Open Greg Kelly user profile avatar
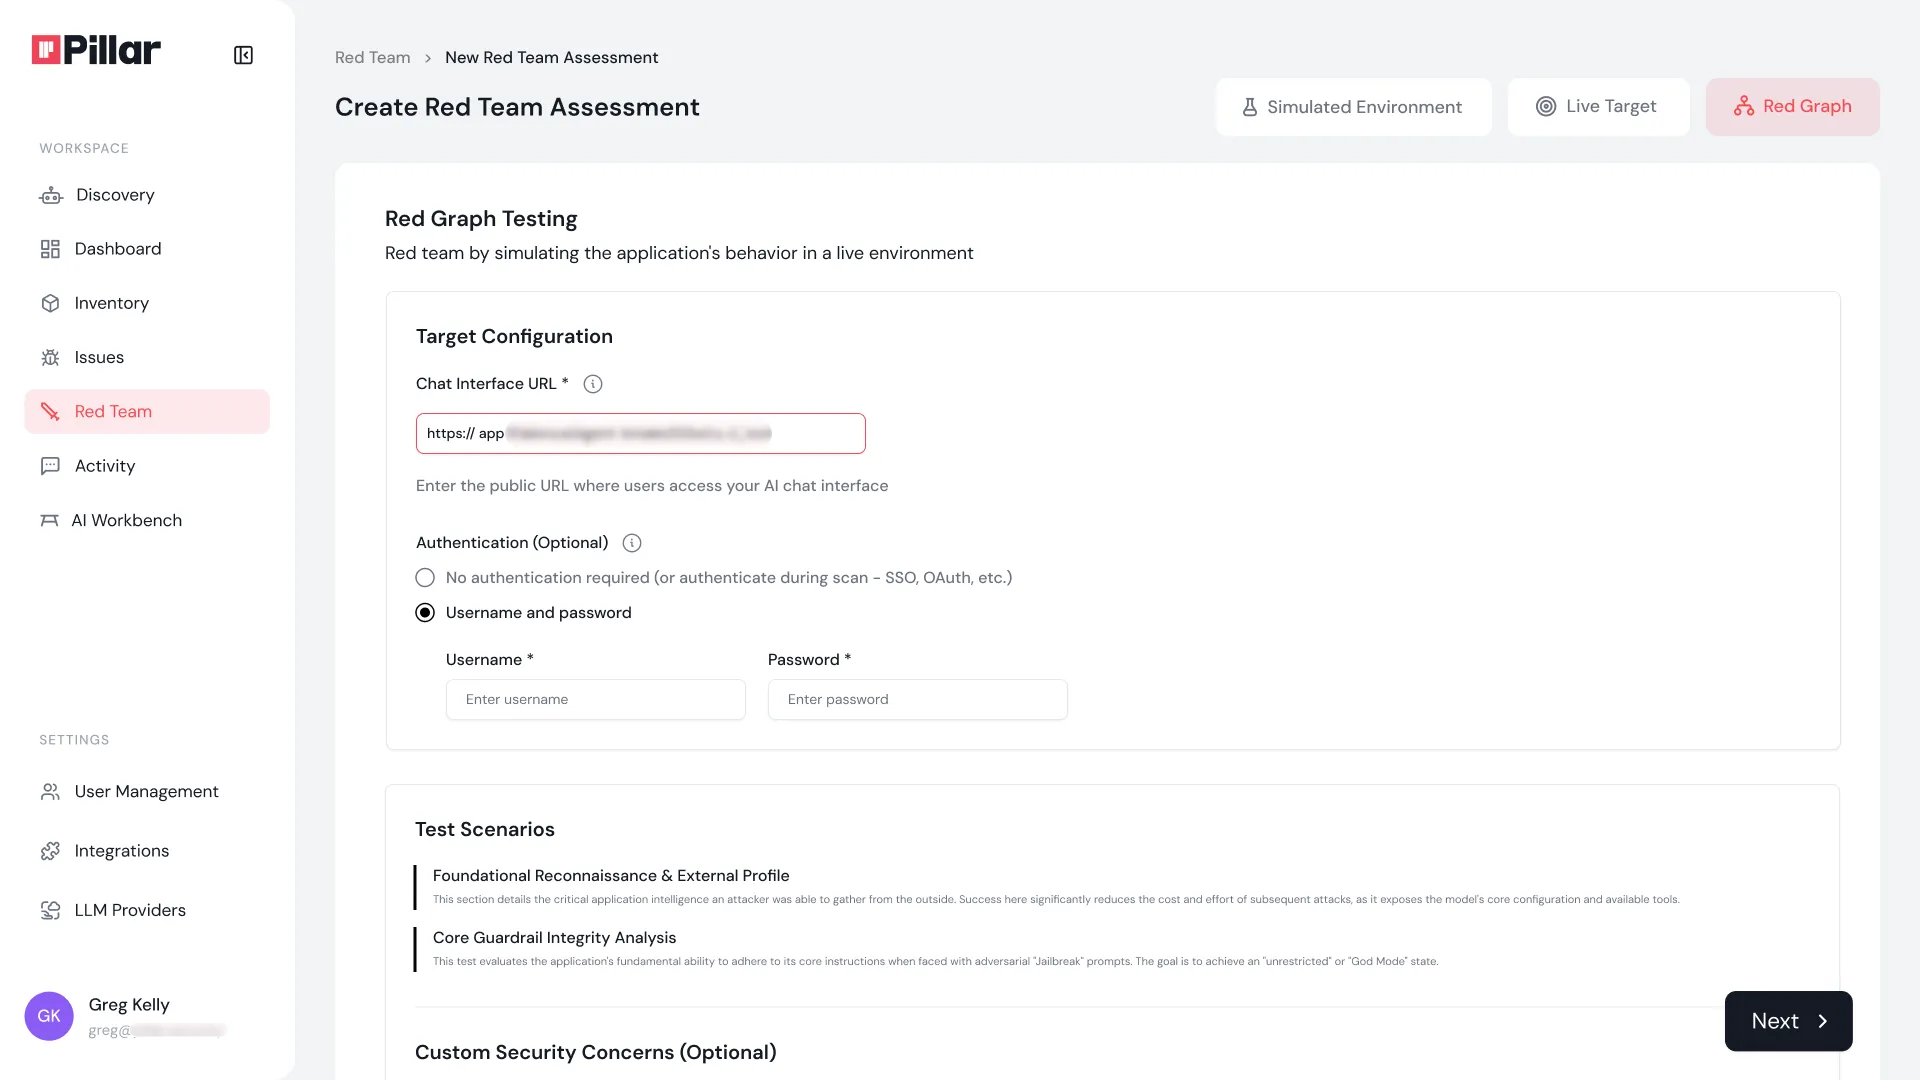The width and height of the screenshot is (1920, 1080). [x=49, y=1016]
